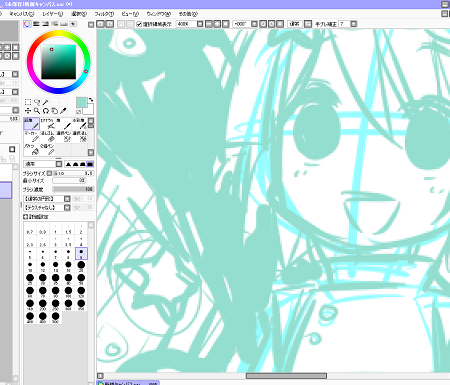This screenshot has height=385, width=450.
Task: Swap foreground and background colors
Action: tap(91, 100)
